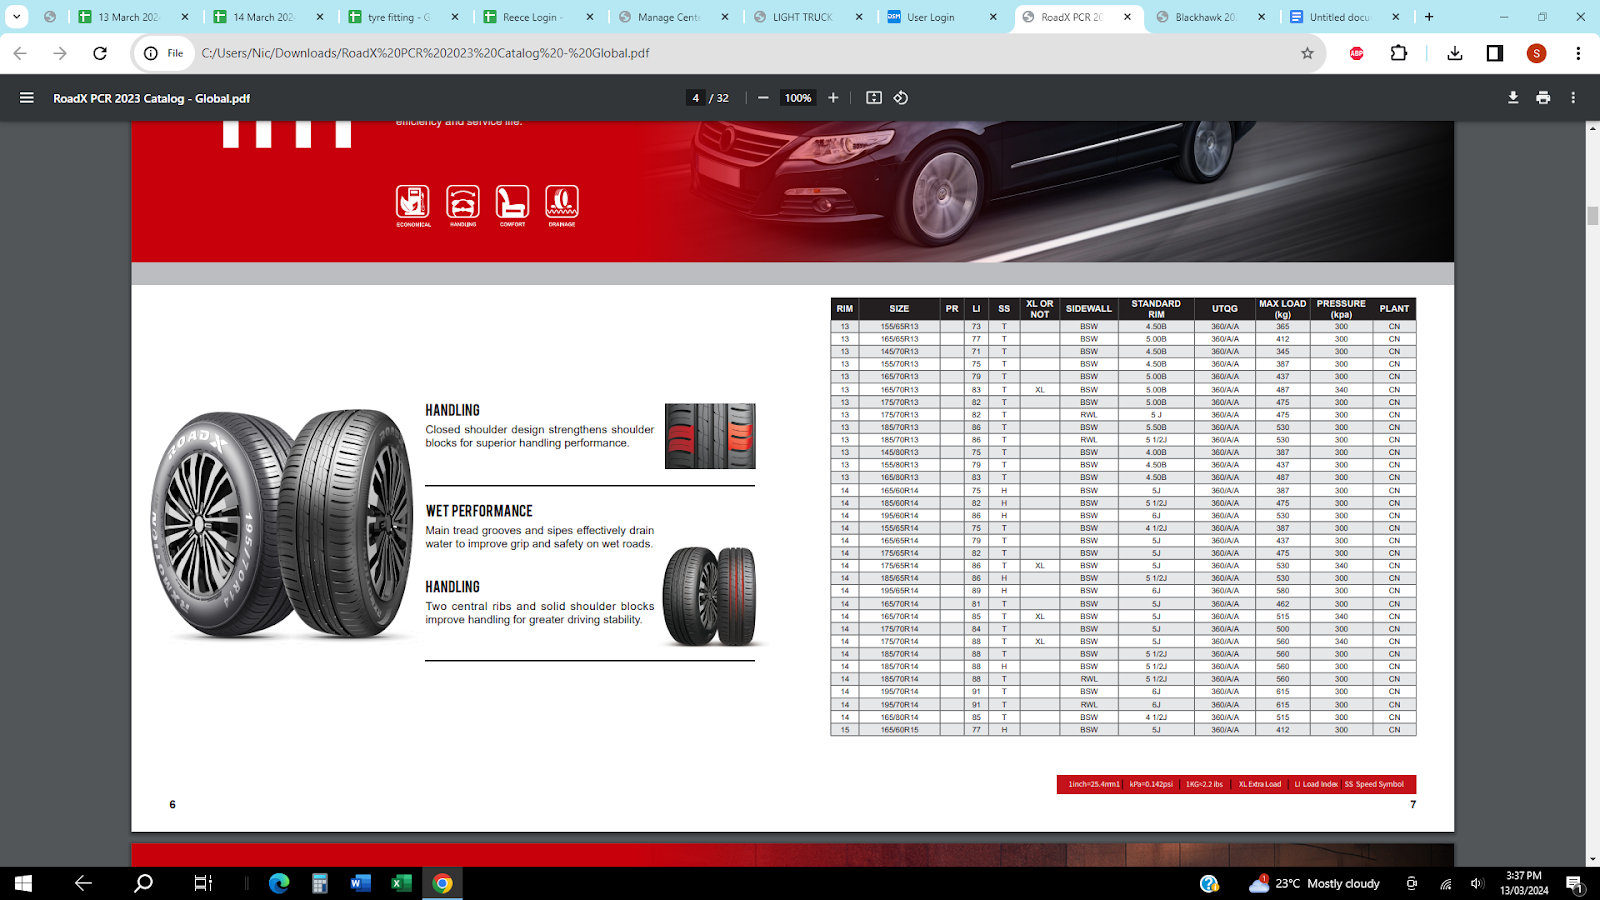Go back to previous page in browser
Viewport: 1600px width, 900px height.
click(20, 53)
